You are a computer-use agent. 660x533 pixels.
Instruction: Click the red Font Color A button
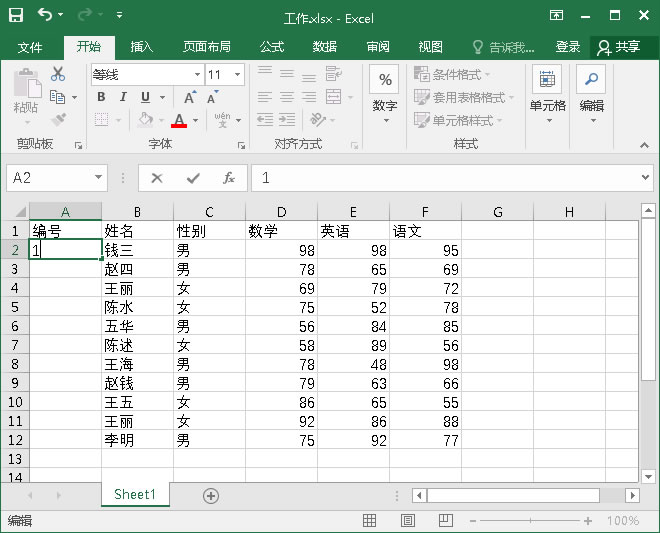[179, 120]
